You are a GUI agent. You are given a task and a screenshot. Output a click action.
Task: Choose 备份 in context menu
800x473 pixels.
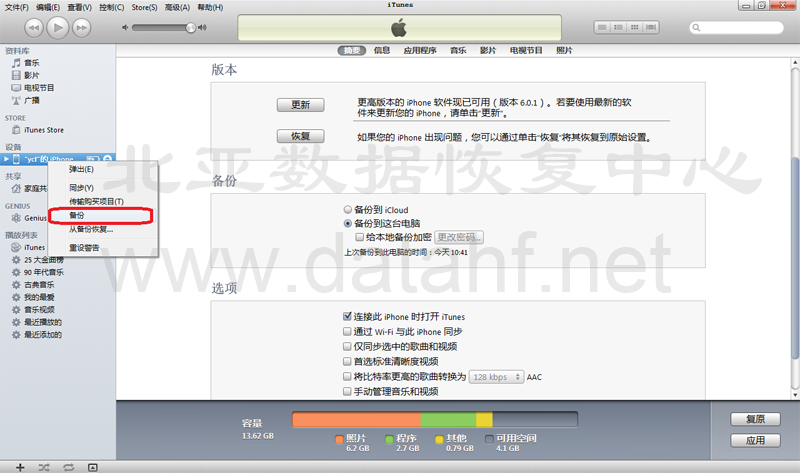[101, 215]
